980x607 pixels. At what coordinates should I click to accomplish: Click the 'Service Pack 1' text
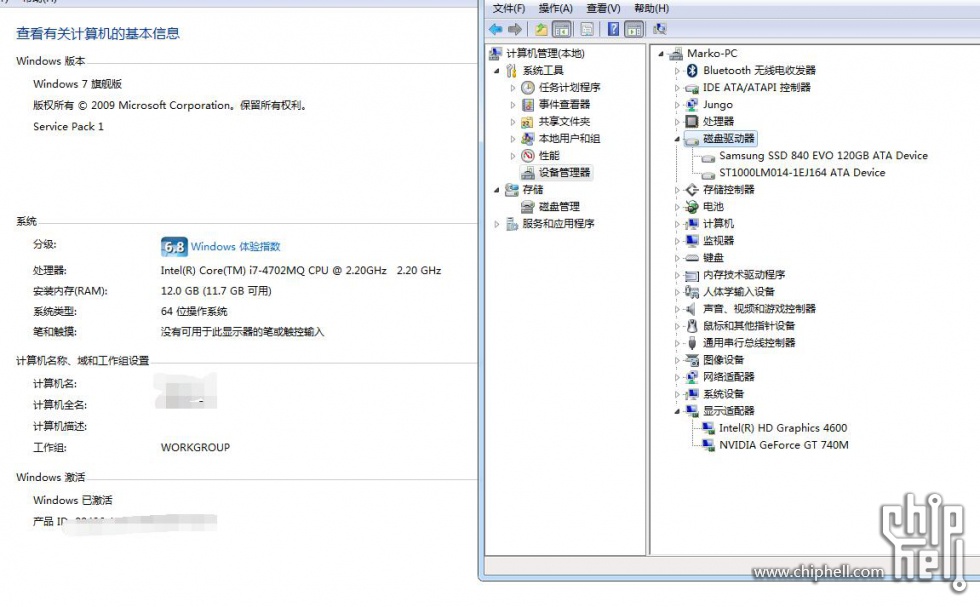[x=68, y=126]
